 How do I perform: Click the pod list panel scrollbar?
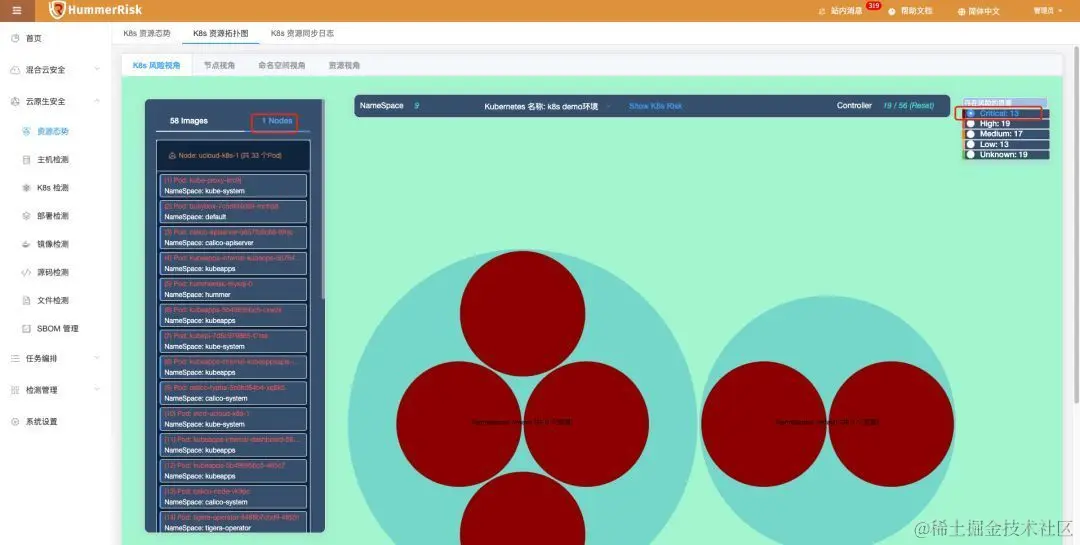tap(322, 200)
